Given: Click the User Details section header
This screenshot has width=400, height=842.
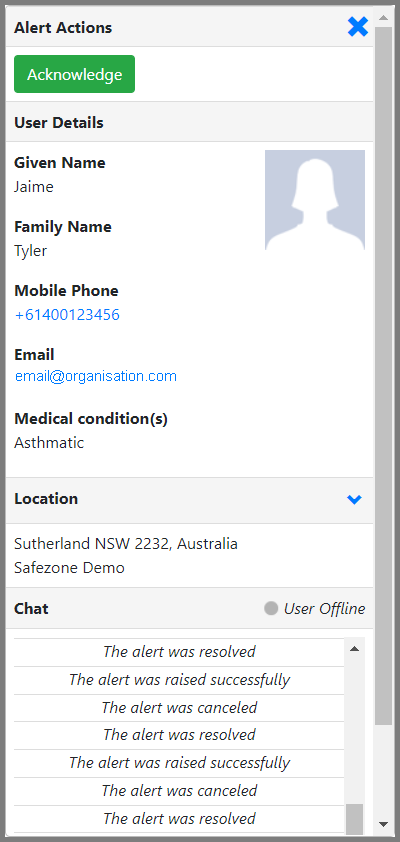Looking at the screenshot, I should coord(59,122).
